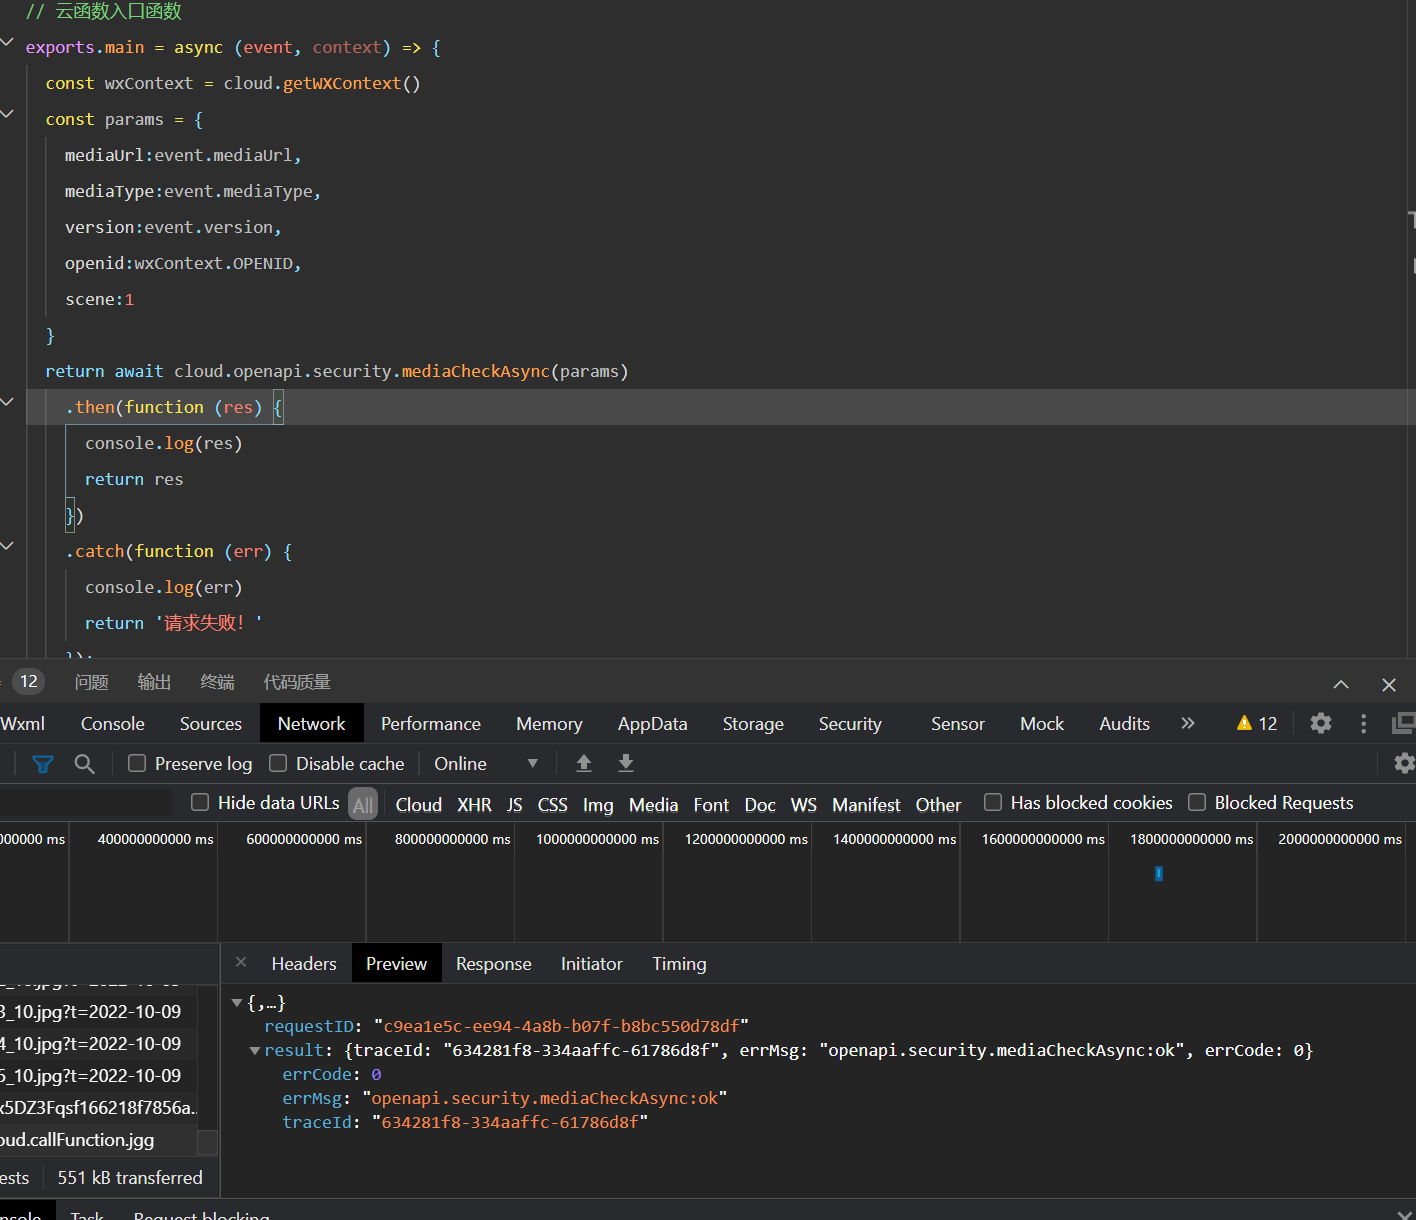This screenshot has width=1416, height=1220.
Task: Open the DevTools three-dot menu
Action: click(1363, 723)
